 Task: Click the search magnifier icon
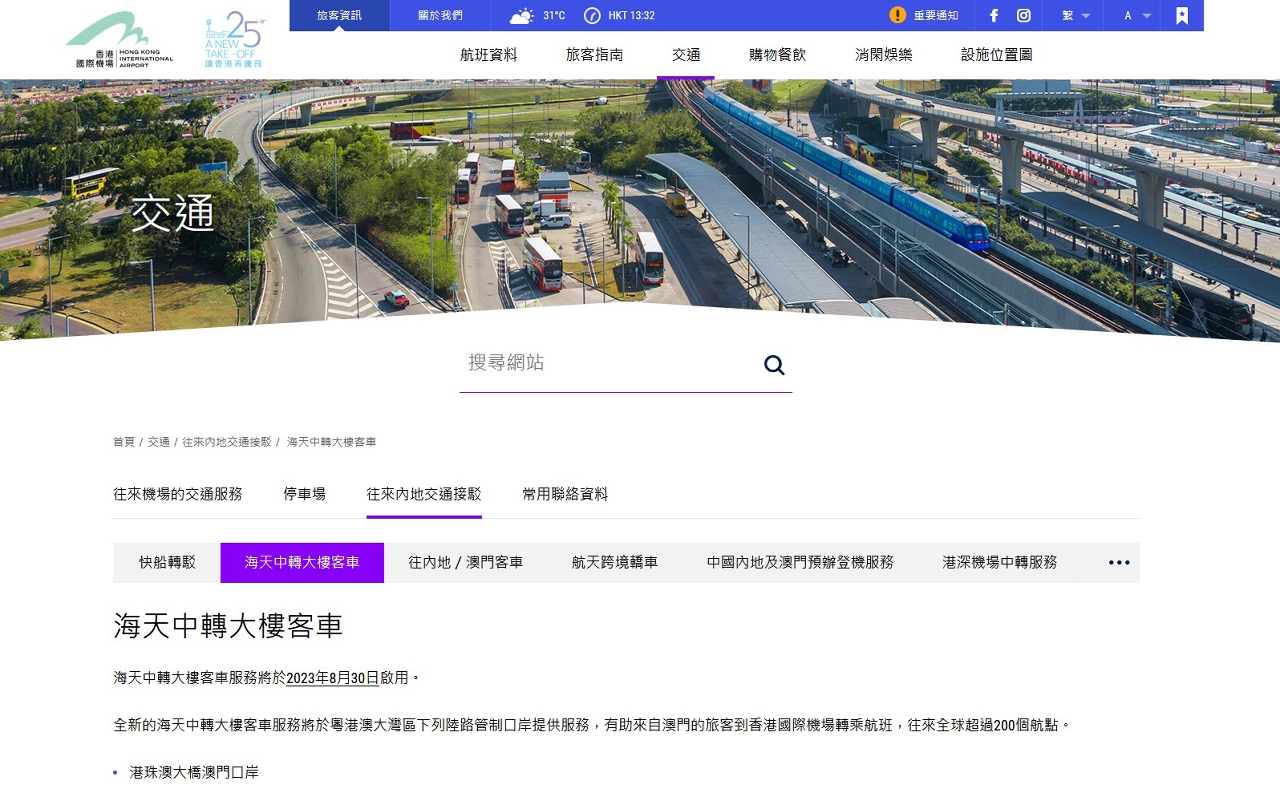(774, 365)
